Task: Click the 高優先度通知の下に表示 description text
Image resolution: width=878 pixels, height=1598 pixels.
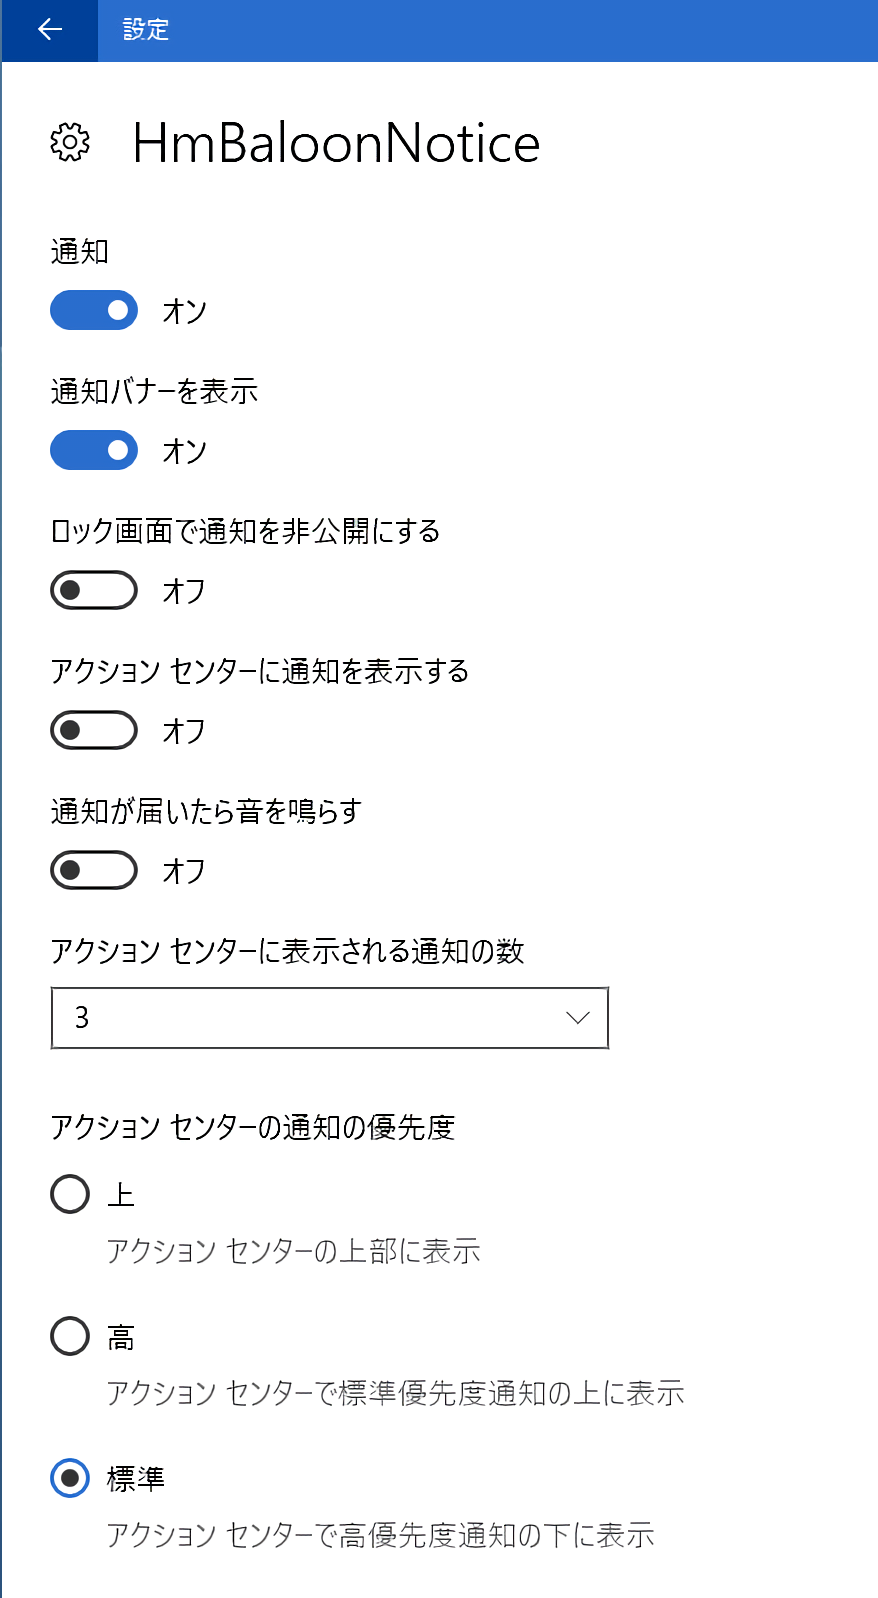Action: [380, 1535]
